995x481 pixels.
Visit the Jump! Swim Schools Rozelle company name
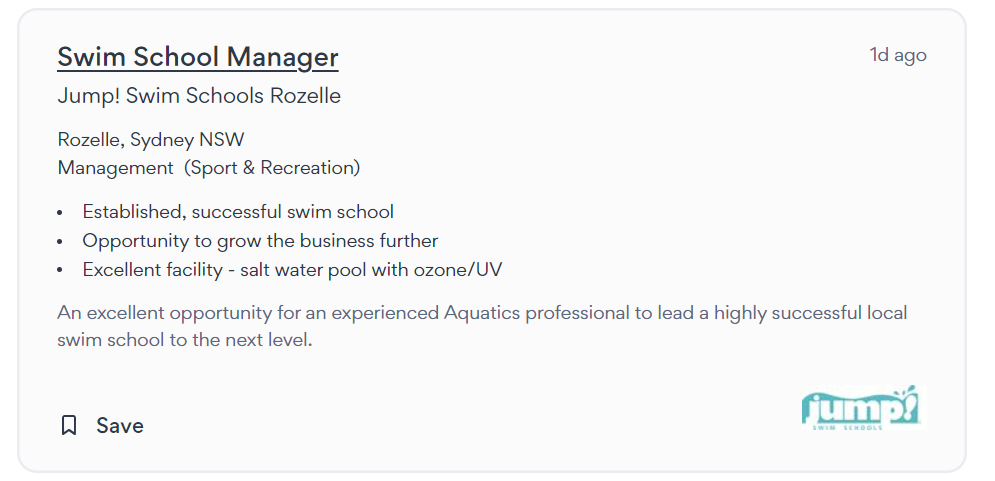199,96
